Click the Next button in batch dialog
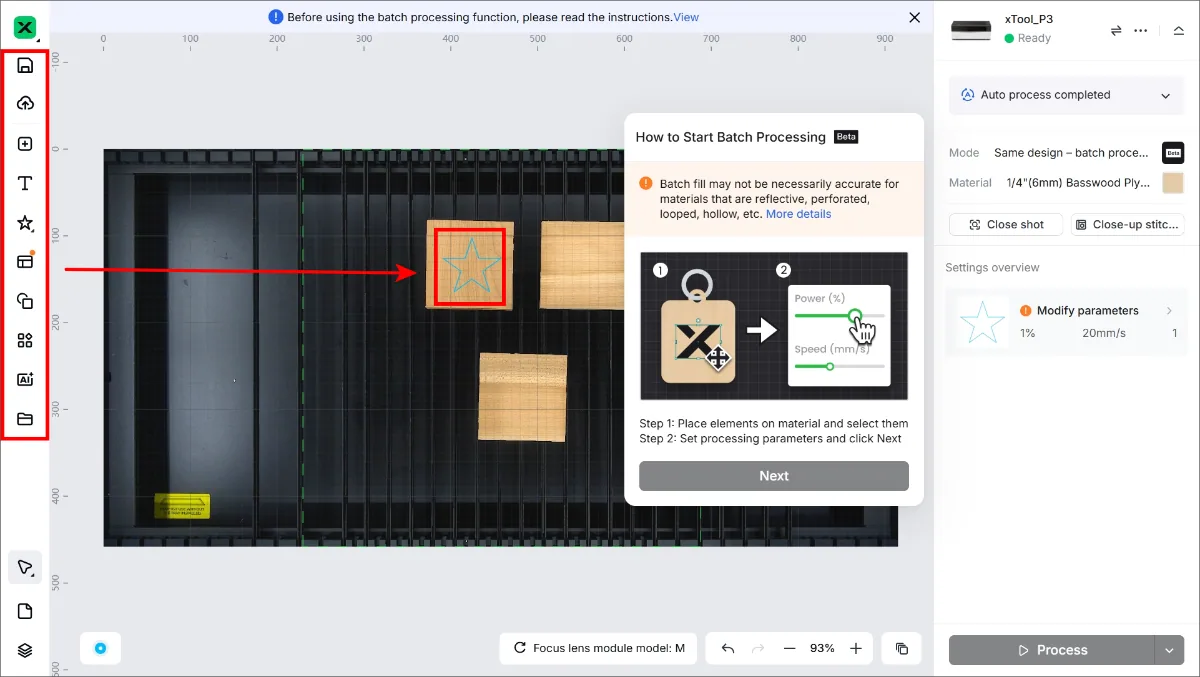This screenshot has width=1200, height=677. point(774,476)
